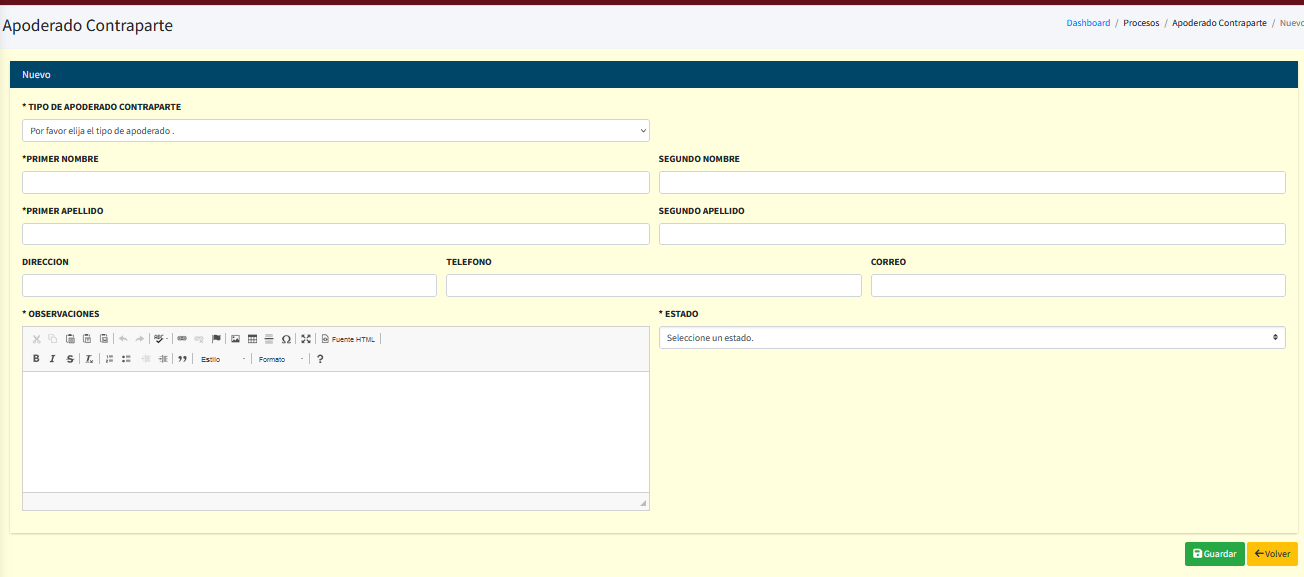Click the Insert horizontal line icon

tap(269, 339)
